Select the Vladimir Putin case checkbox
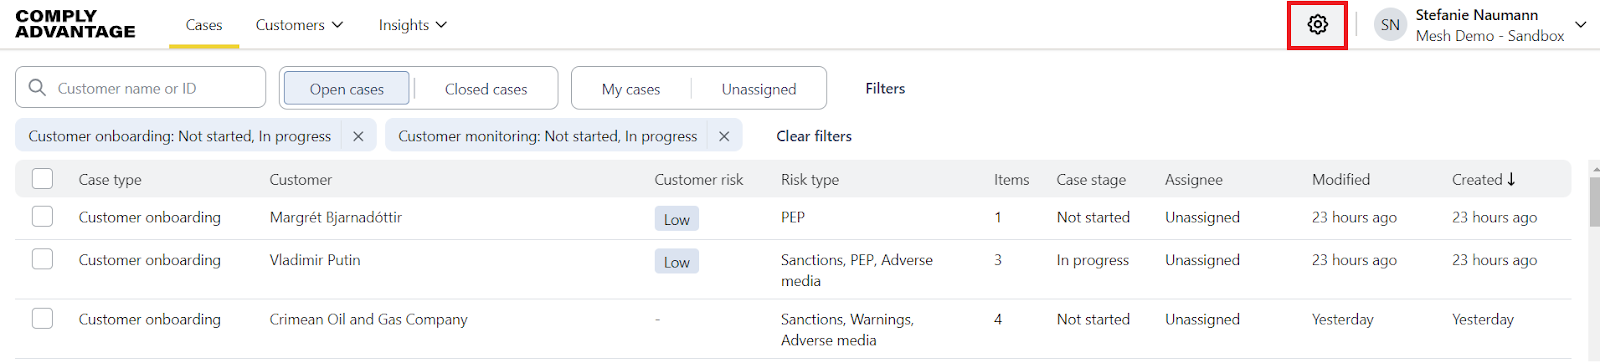The width and height of the screenshot is (1600, 363). (42, 259)
